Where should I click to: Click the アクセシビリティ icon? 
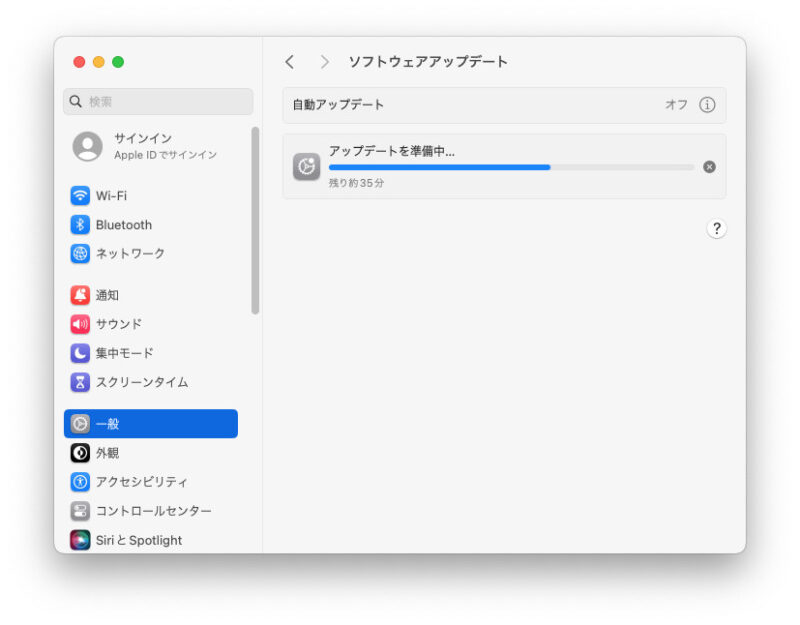point(80,482)
